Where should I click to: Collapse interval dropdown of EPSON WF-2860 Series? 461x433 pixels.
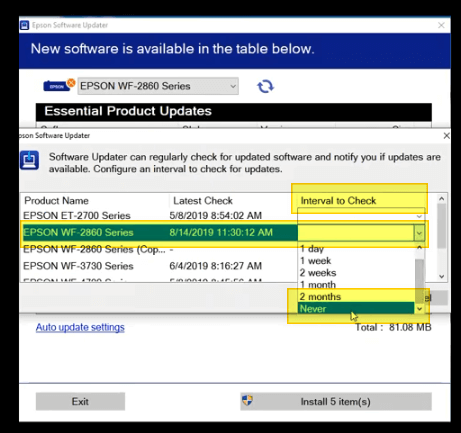(419, 233)
